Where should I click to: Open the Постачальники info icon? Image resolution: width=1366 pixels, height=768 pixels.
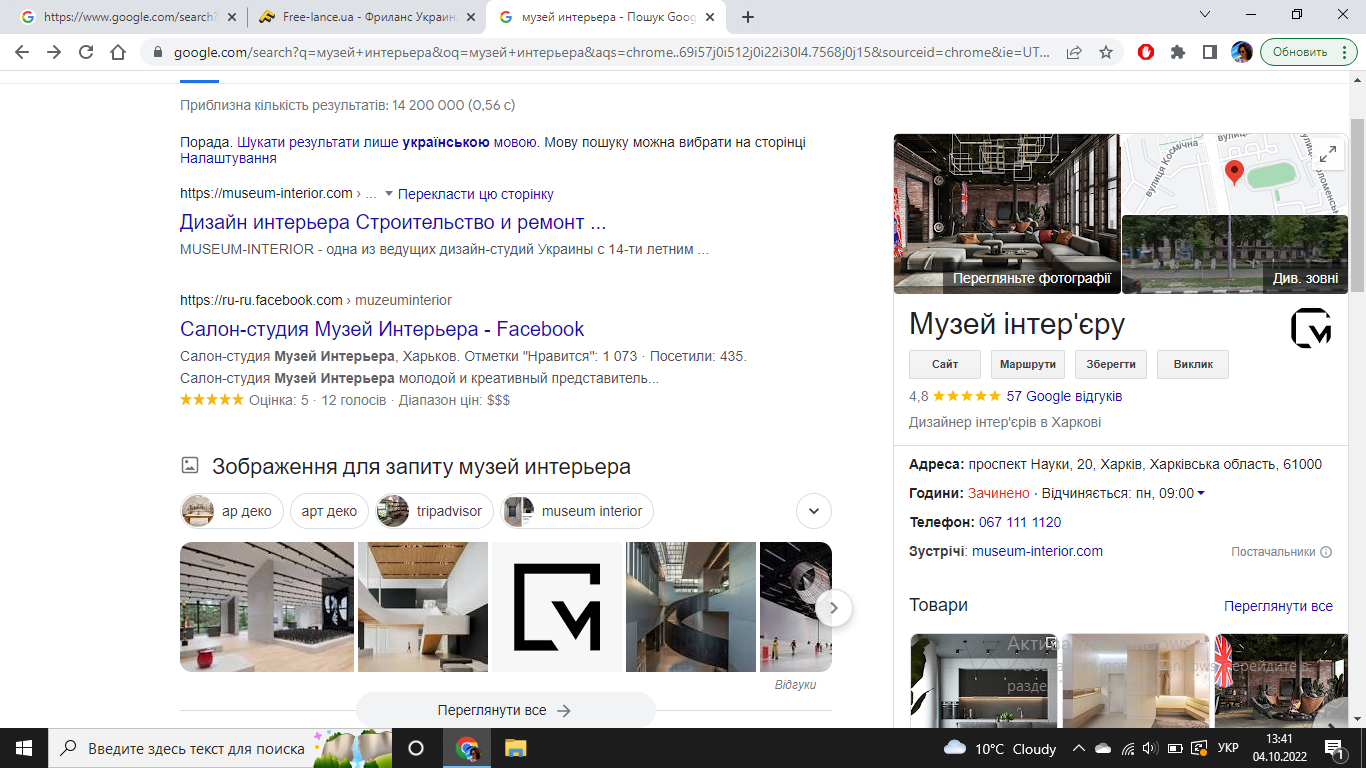pos(1326,552)
